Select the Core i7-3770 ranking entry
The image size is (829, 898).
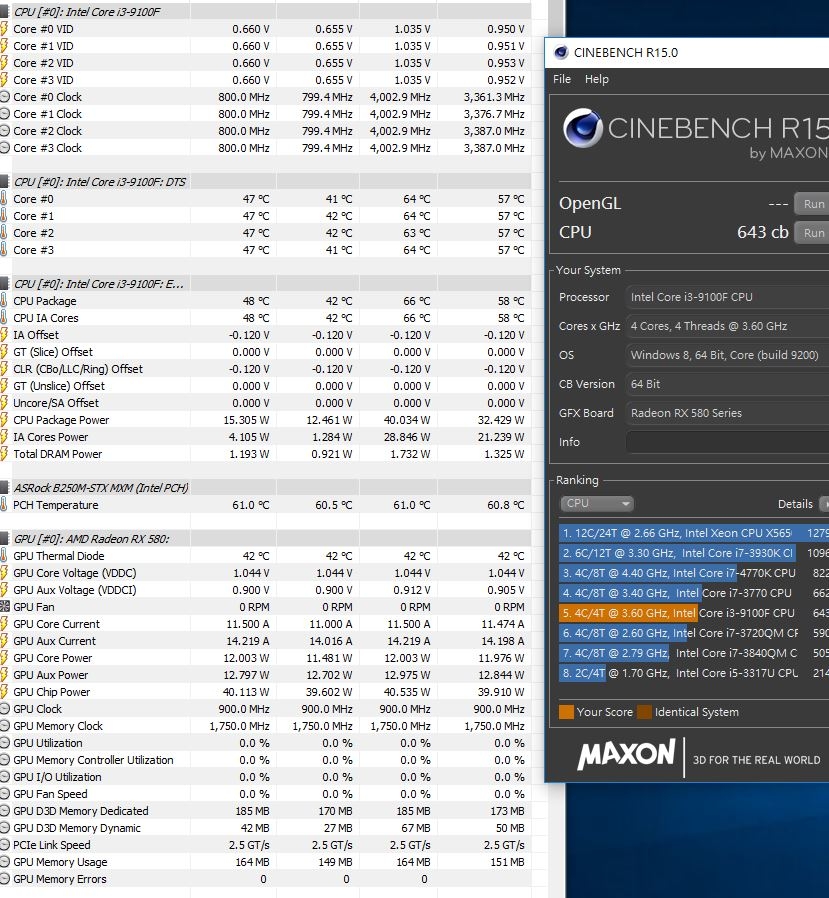coord(694,593)
